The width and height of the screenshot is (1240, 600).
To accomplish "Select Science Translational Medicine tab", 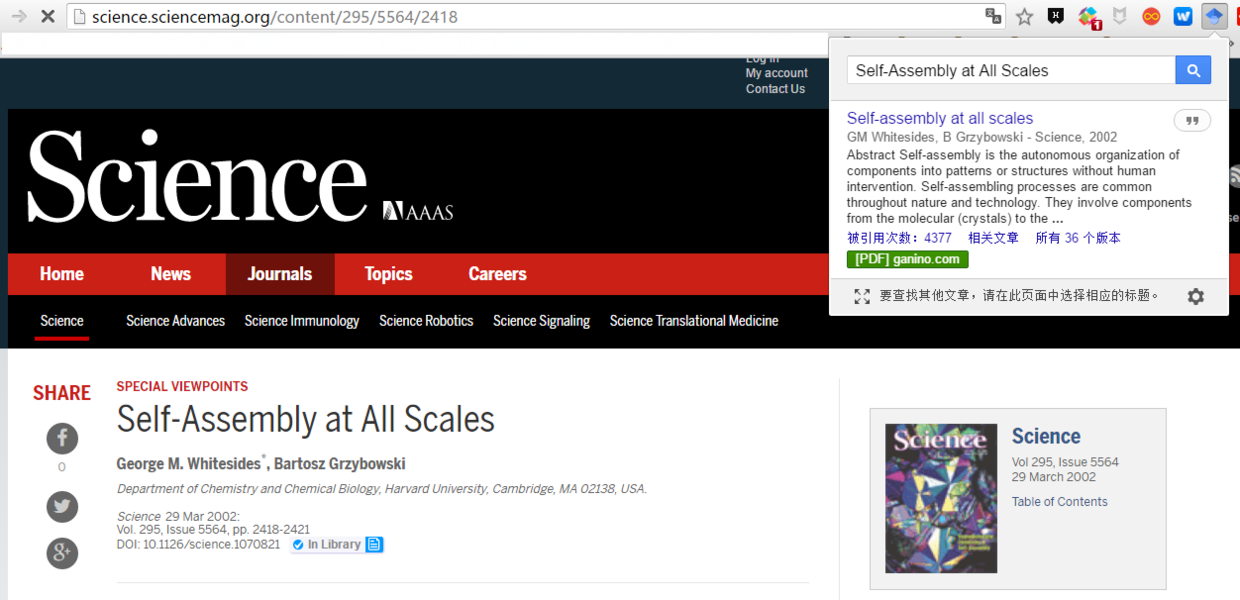I will tap(694, 321).
